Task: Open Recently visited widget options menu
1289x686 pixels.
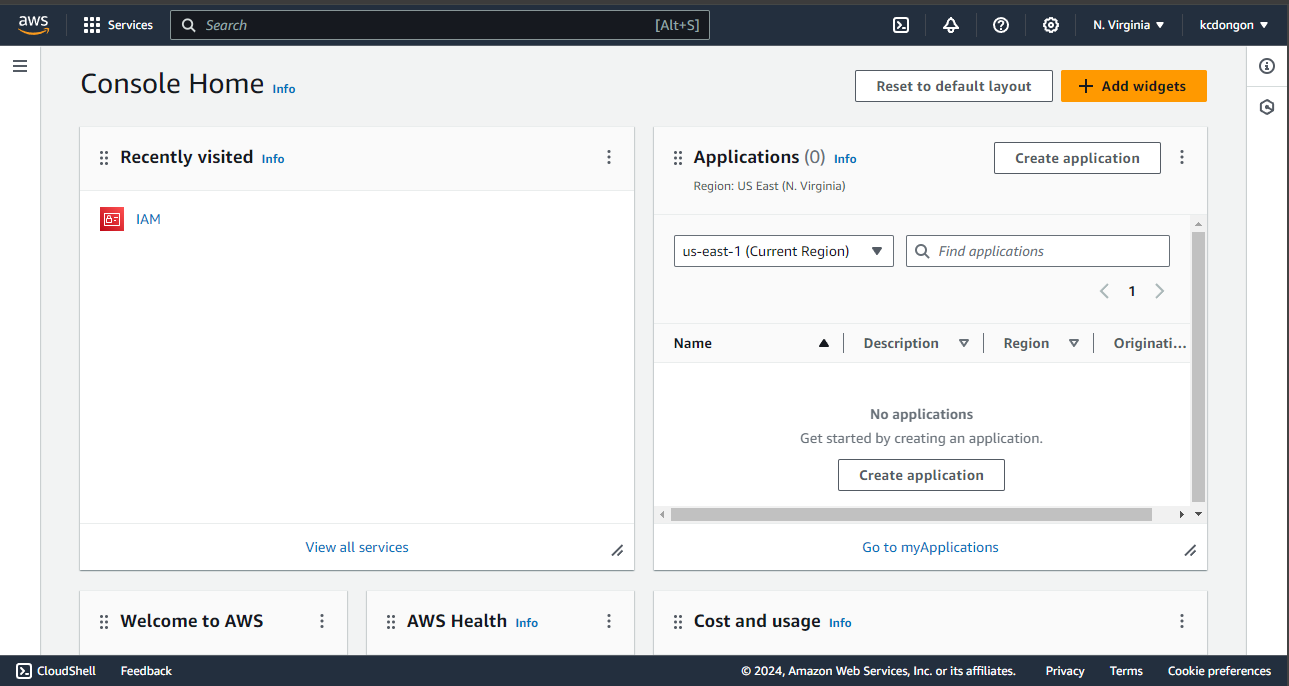Action: (x=609, y=157)
